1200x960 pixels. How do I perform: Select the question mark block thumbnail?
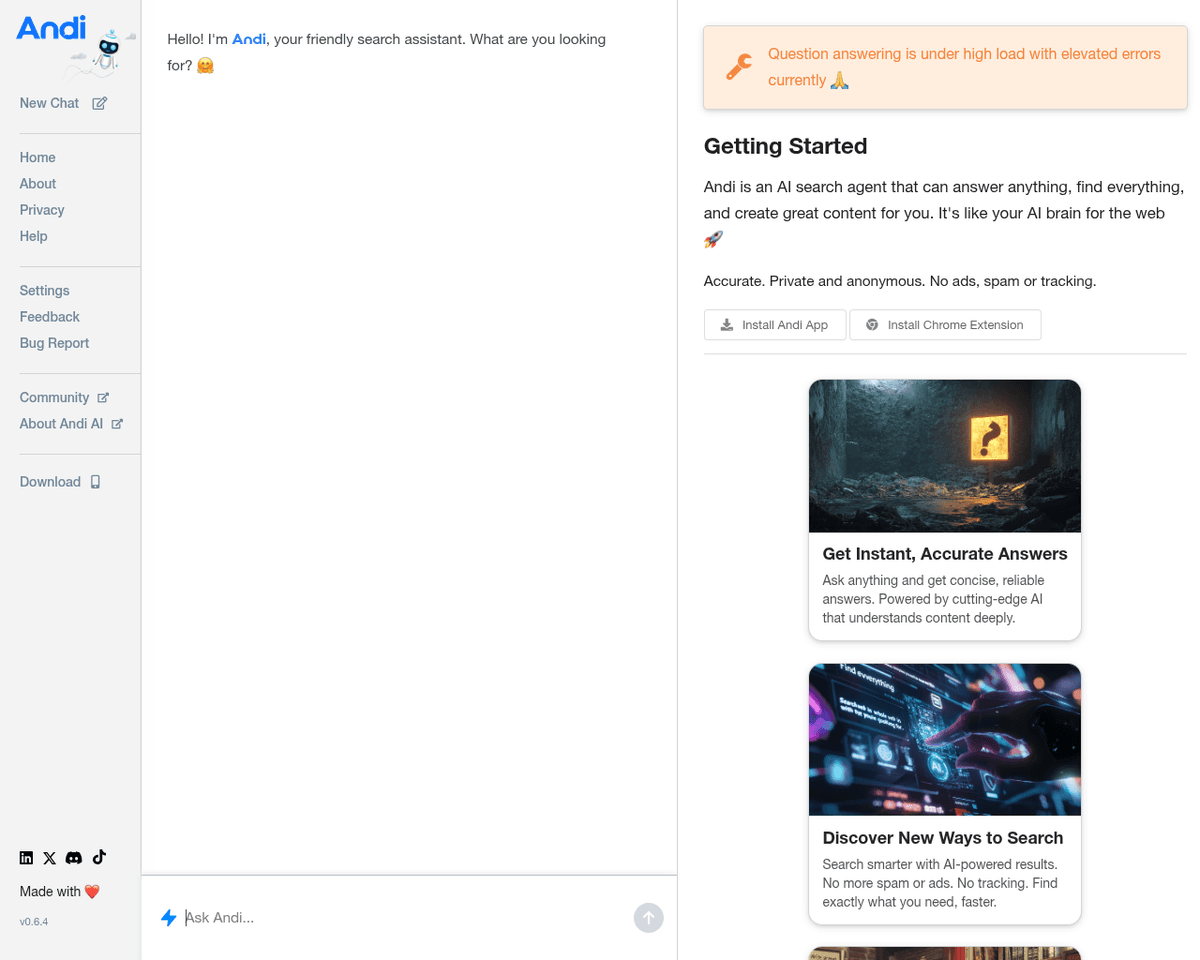(944, 456)
